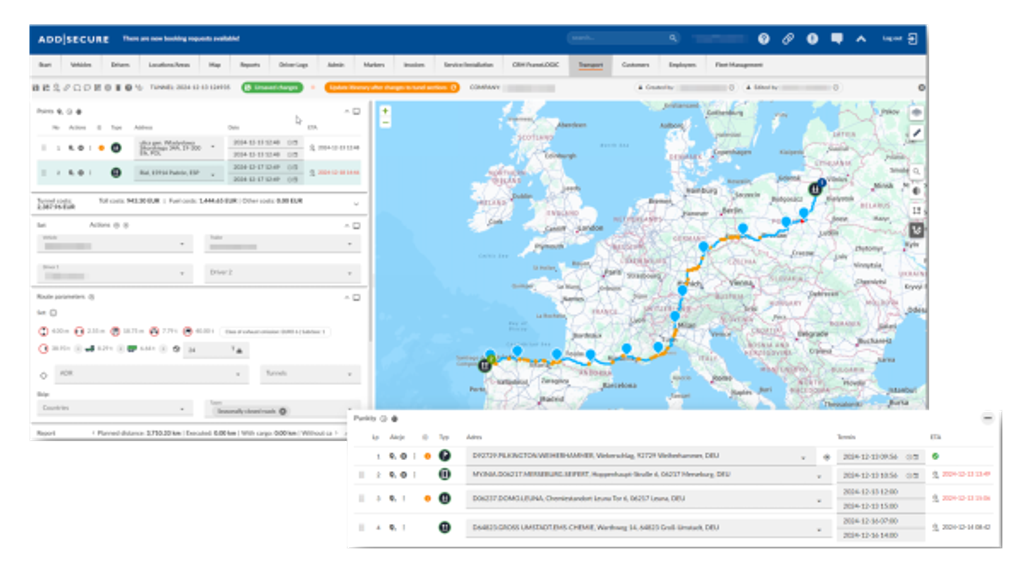The width and height of the screenshot is (1024, 577).
Task: Open the Vehicles tab
Action: point(81,65)
